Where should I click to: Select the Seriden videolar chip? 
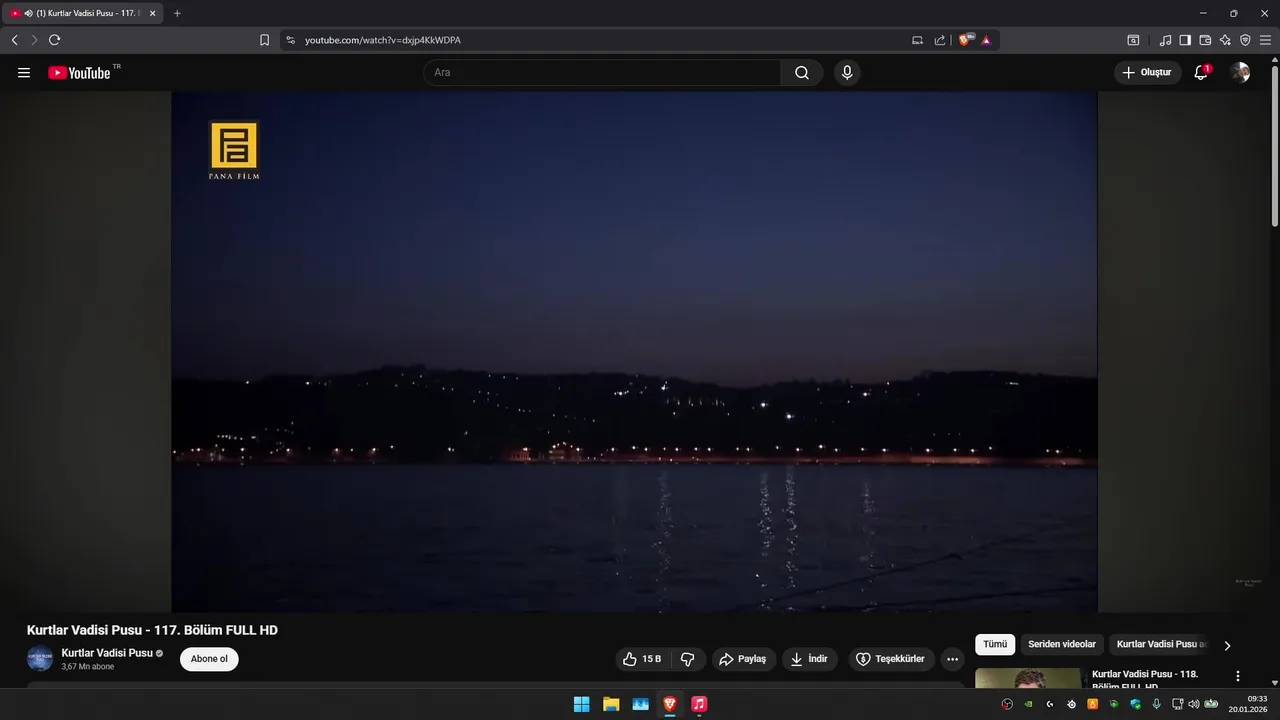[x=1062, y=645]
